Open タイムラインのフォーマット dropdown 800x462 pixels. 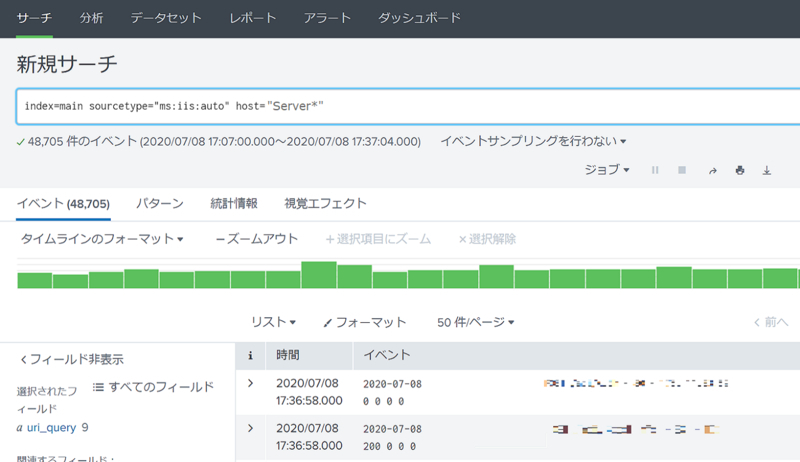click(102, 239)
